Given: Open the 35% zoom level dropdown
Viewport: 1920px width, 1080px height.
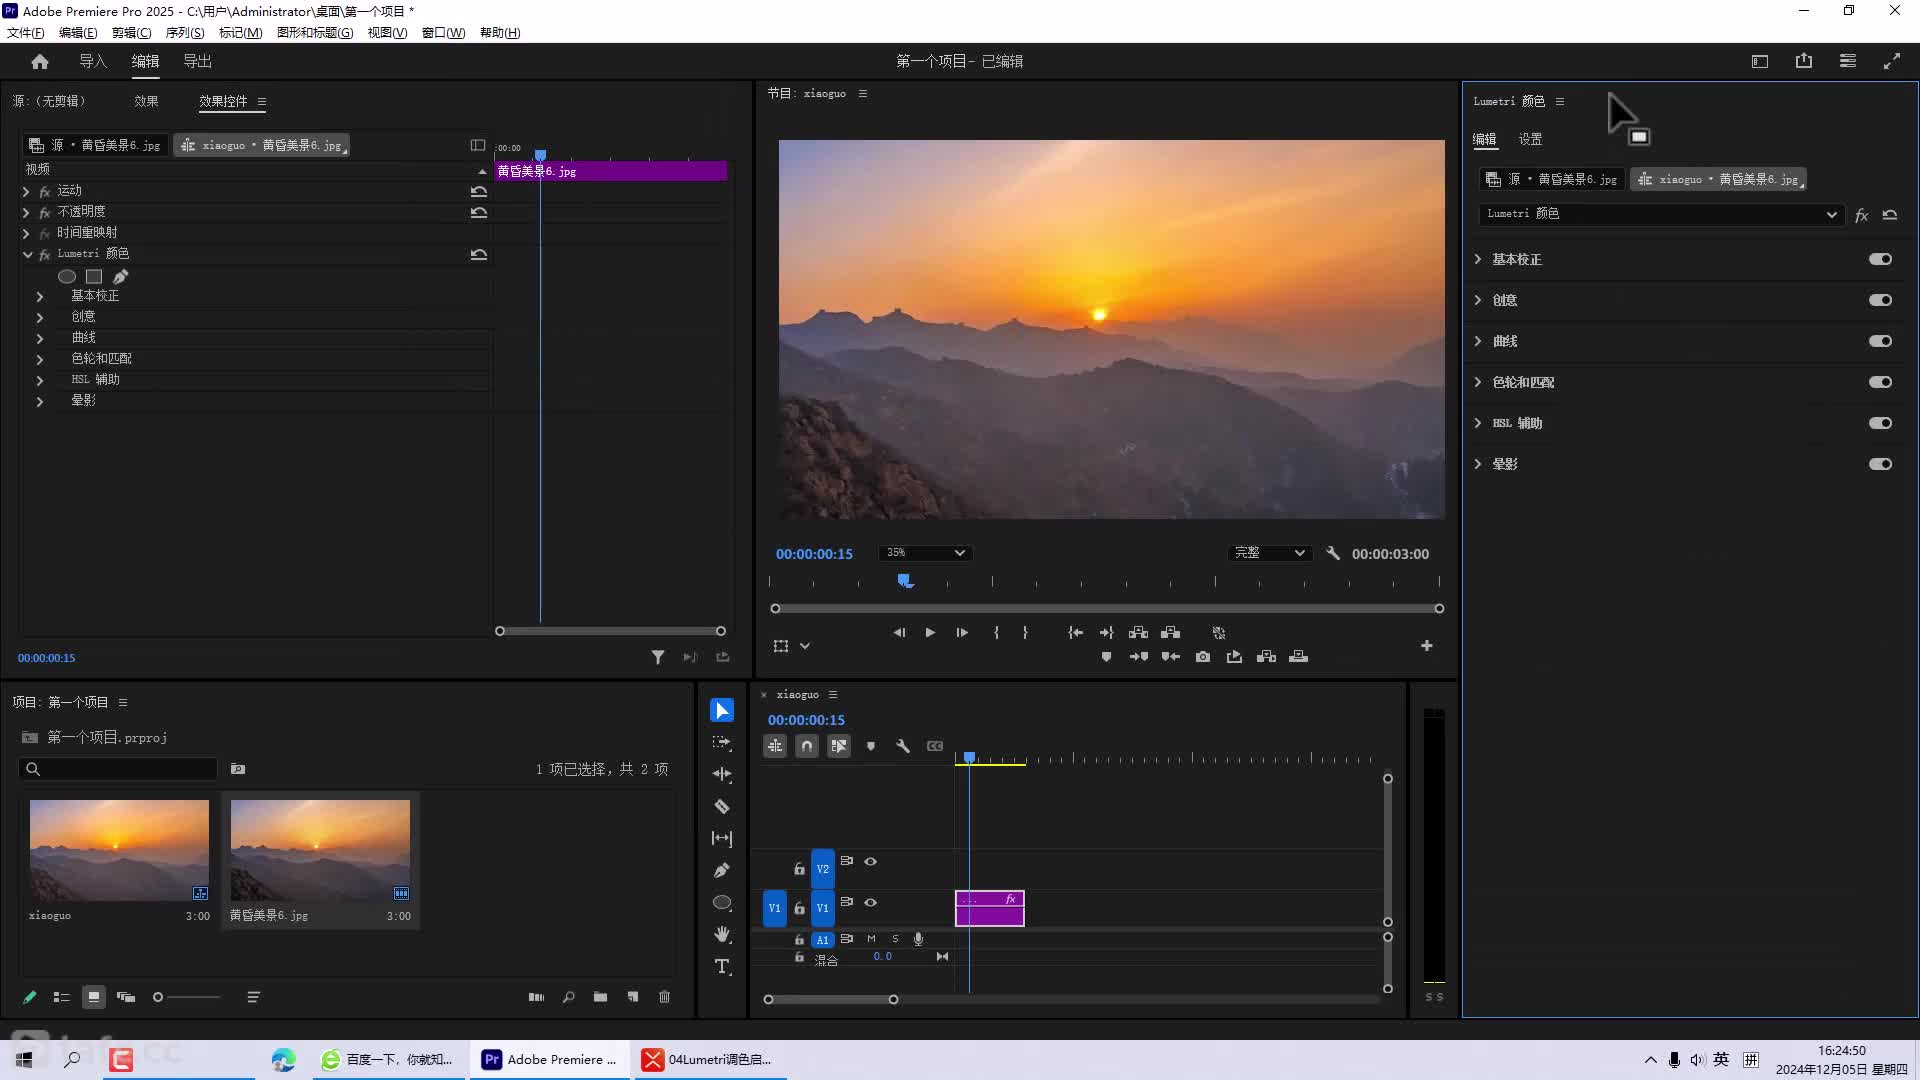Looking at the screenshot, I should 925,553.
